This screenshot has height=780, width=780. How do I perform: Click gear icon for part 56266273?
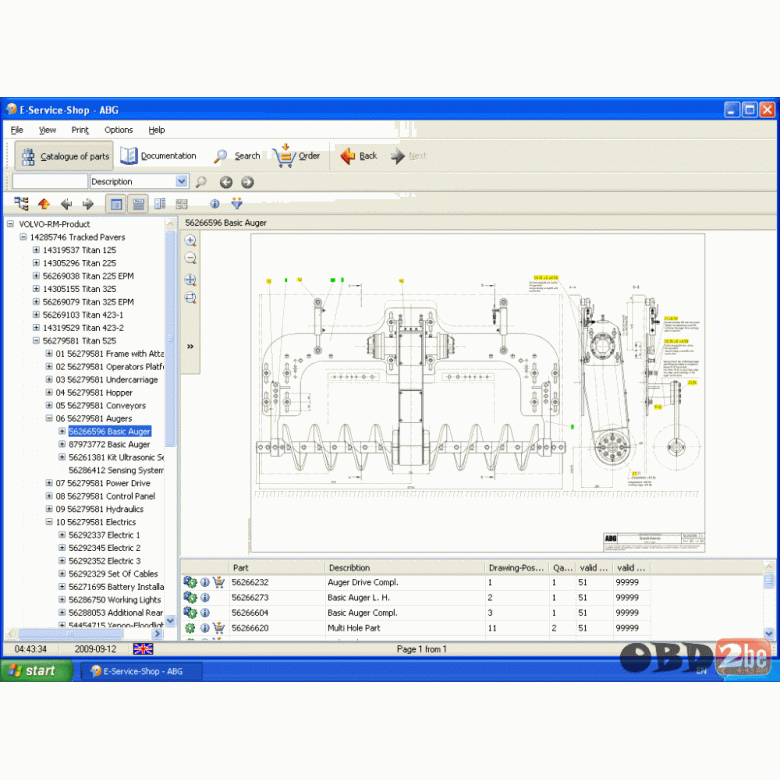(190, 597)
